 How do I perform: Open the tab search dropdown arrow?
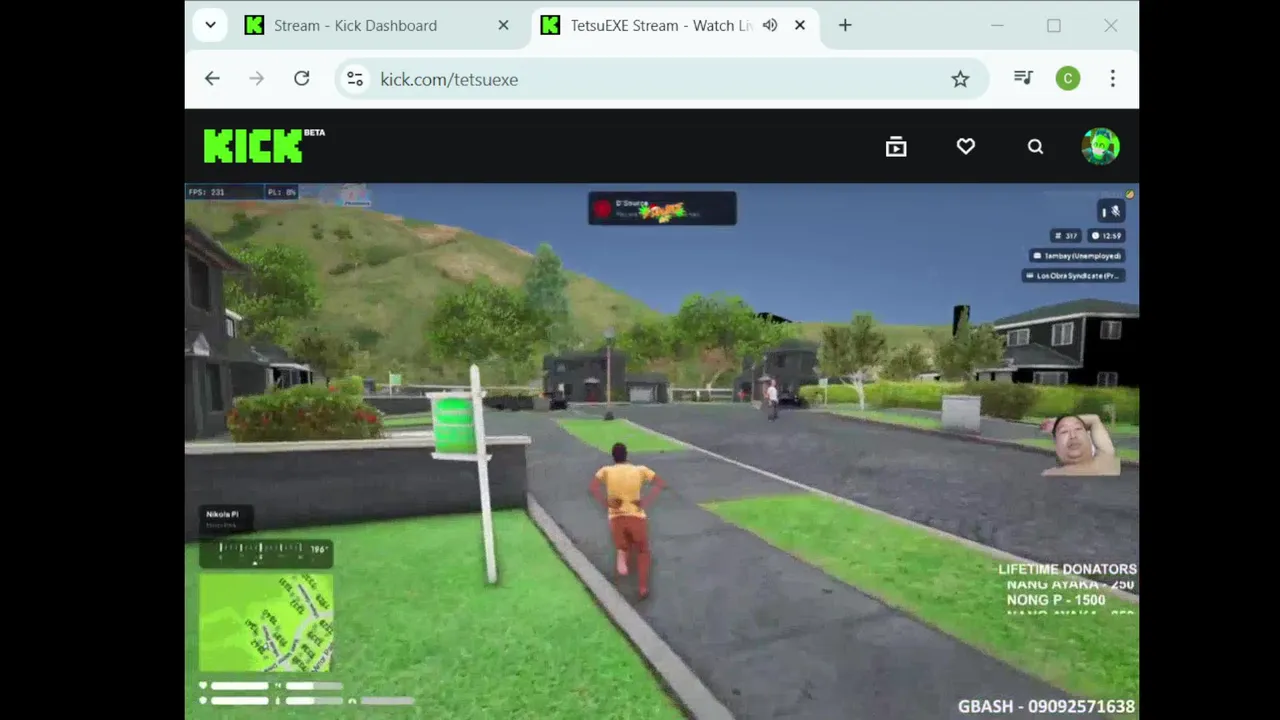(210, 25)
